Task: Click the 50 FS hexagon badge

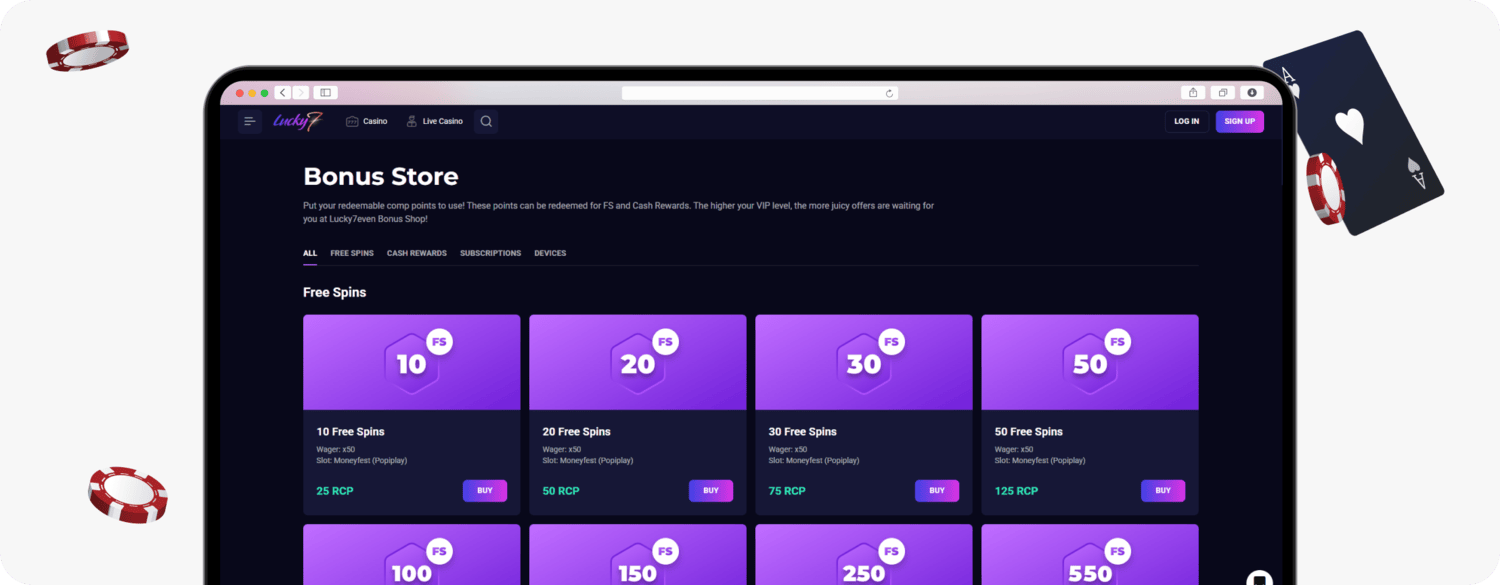Action: 1090,364
